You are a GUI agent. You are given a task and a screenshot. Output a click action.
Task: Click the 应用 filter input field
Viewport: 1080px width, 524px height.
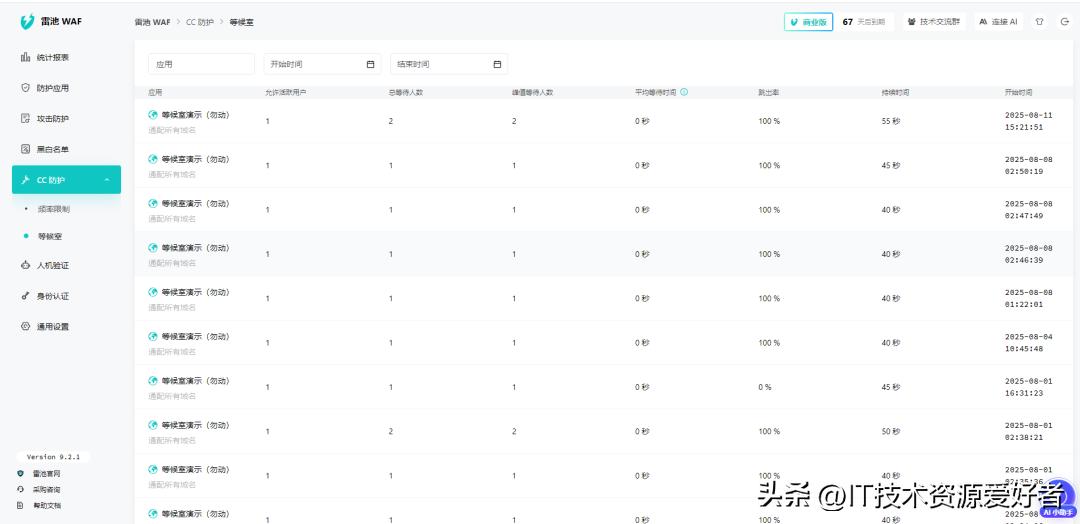(201, 64)
